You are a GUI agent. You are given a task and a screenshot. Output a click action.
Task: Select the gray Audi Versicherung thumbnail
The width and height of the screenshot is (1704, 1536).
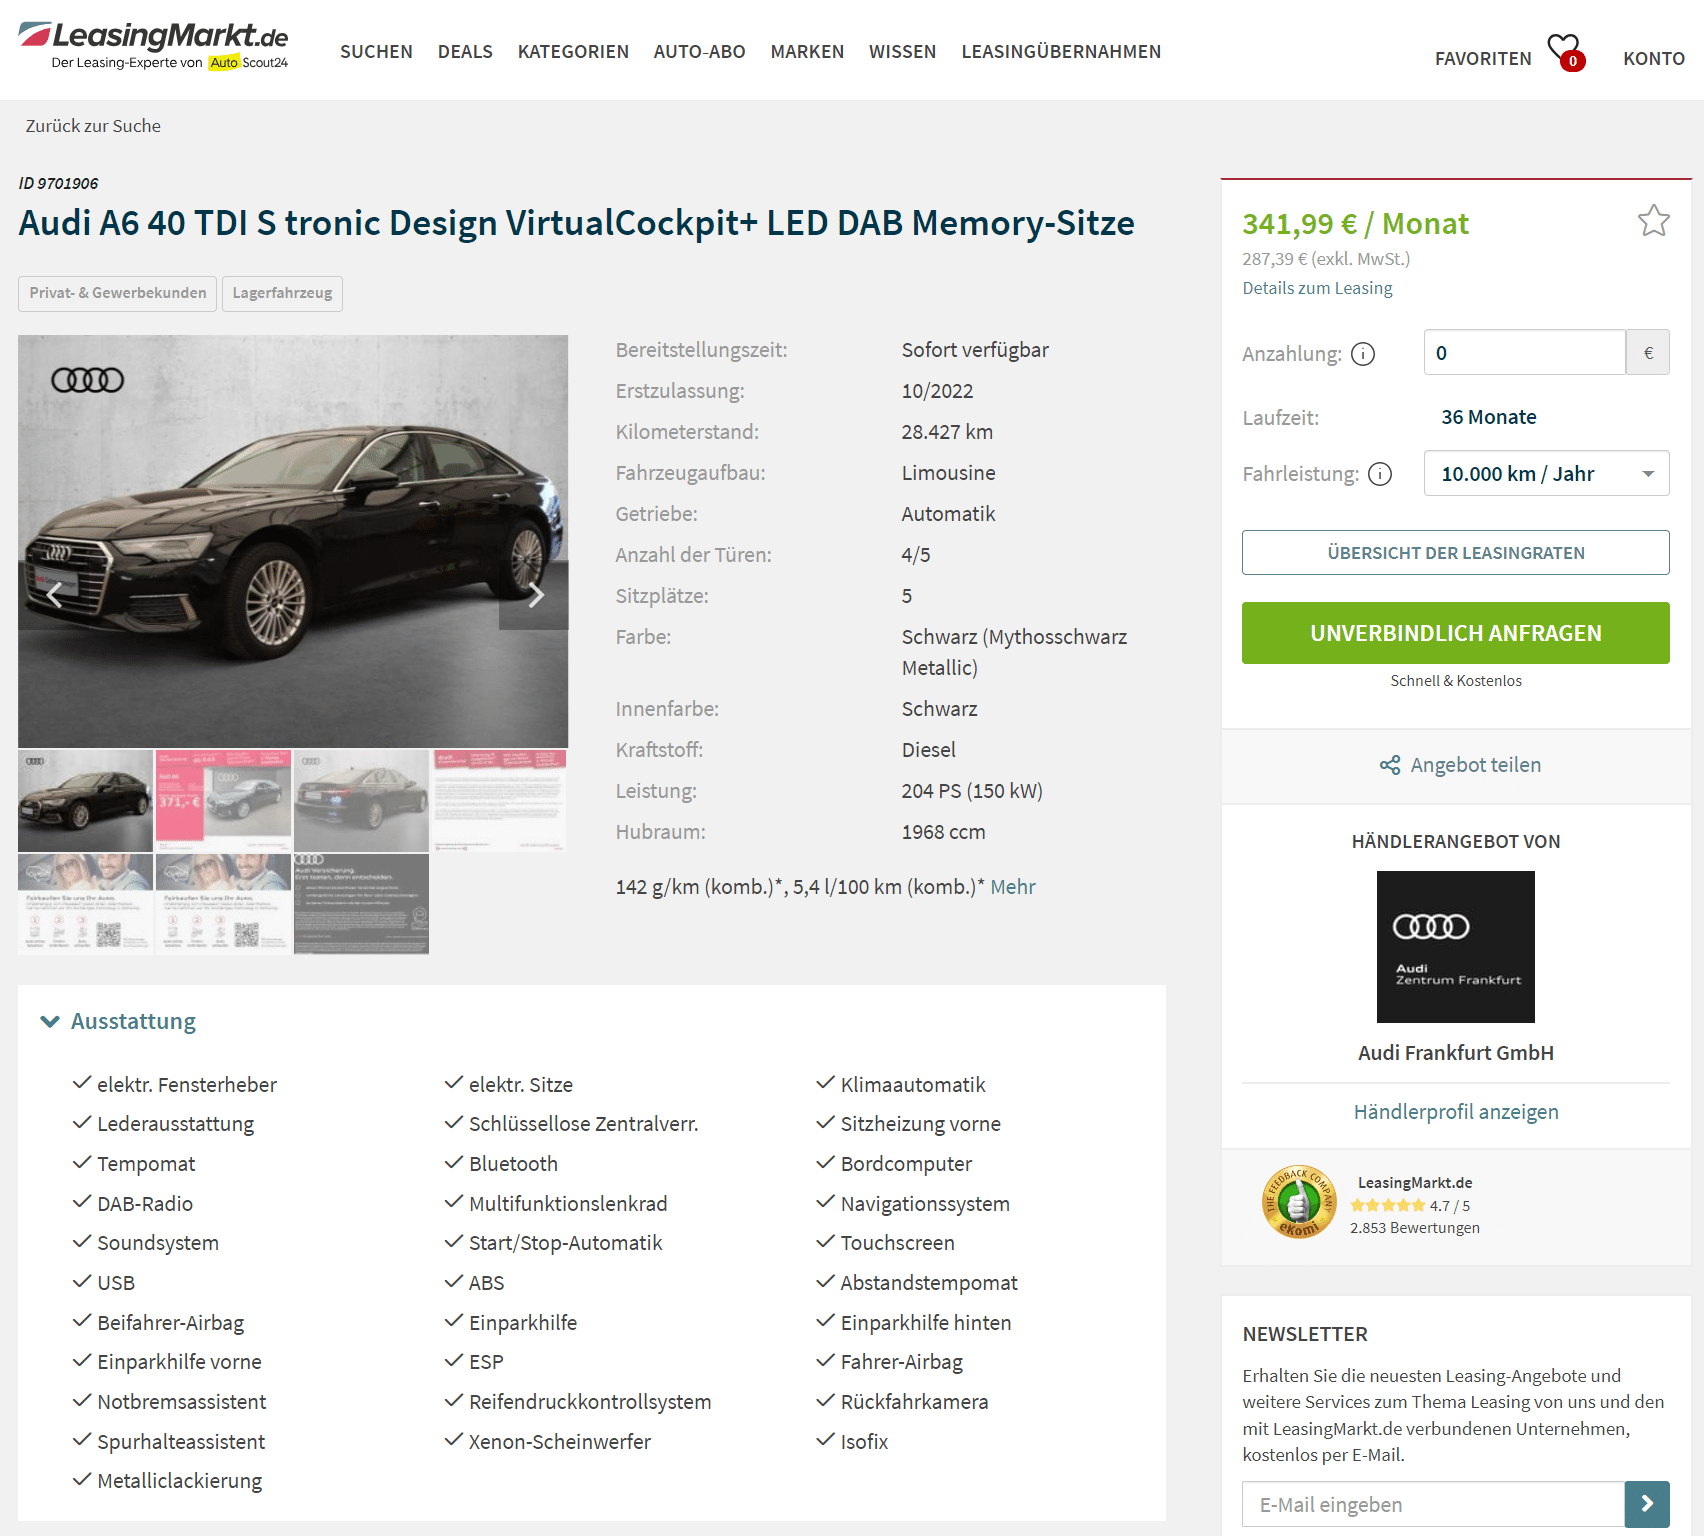tap(361, 904)
